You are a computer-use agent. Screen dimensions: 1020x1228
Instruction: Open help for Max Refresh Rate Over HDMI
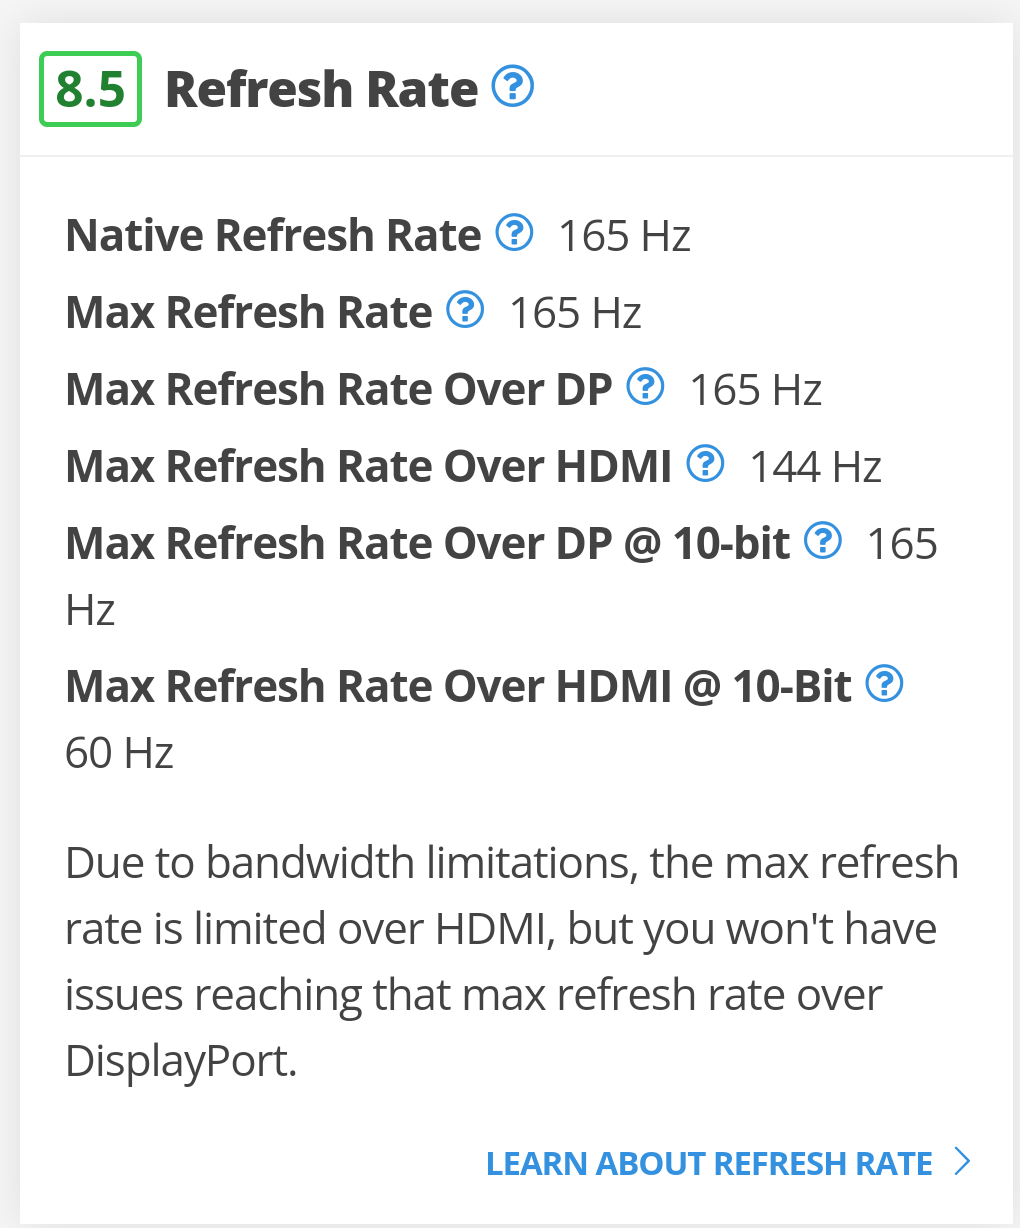706,464
